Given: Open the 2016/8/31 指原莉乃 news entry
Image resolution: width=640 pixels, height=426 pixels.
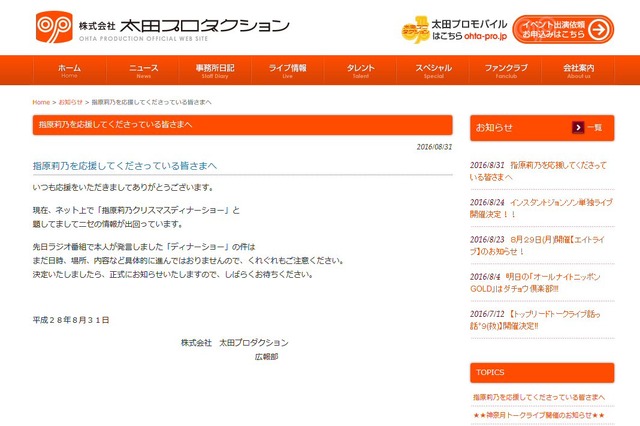Looking at the screenshot, I should pyautogui.click(x=538, y=171).
